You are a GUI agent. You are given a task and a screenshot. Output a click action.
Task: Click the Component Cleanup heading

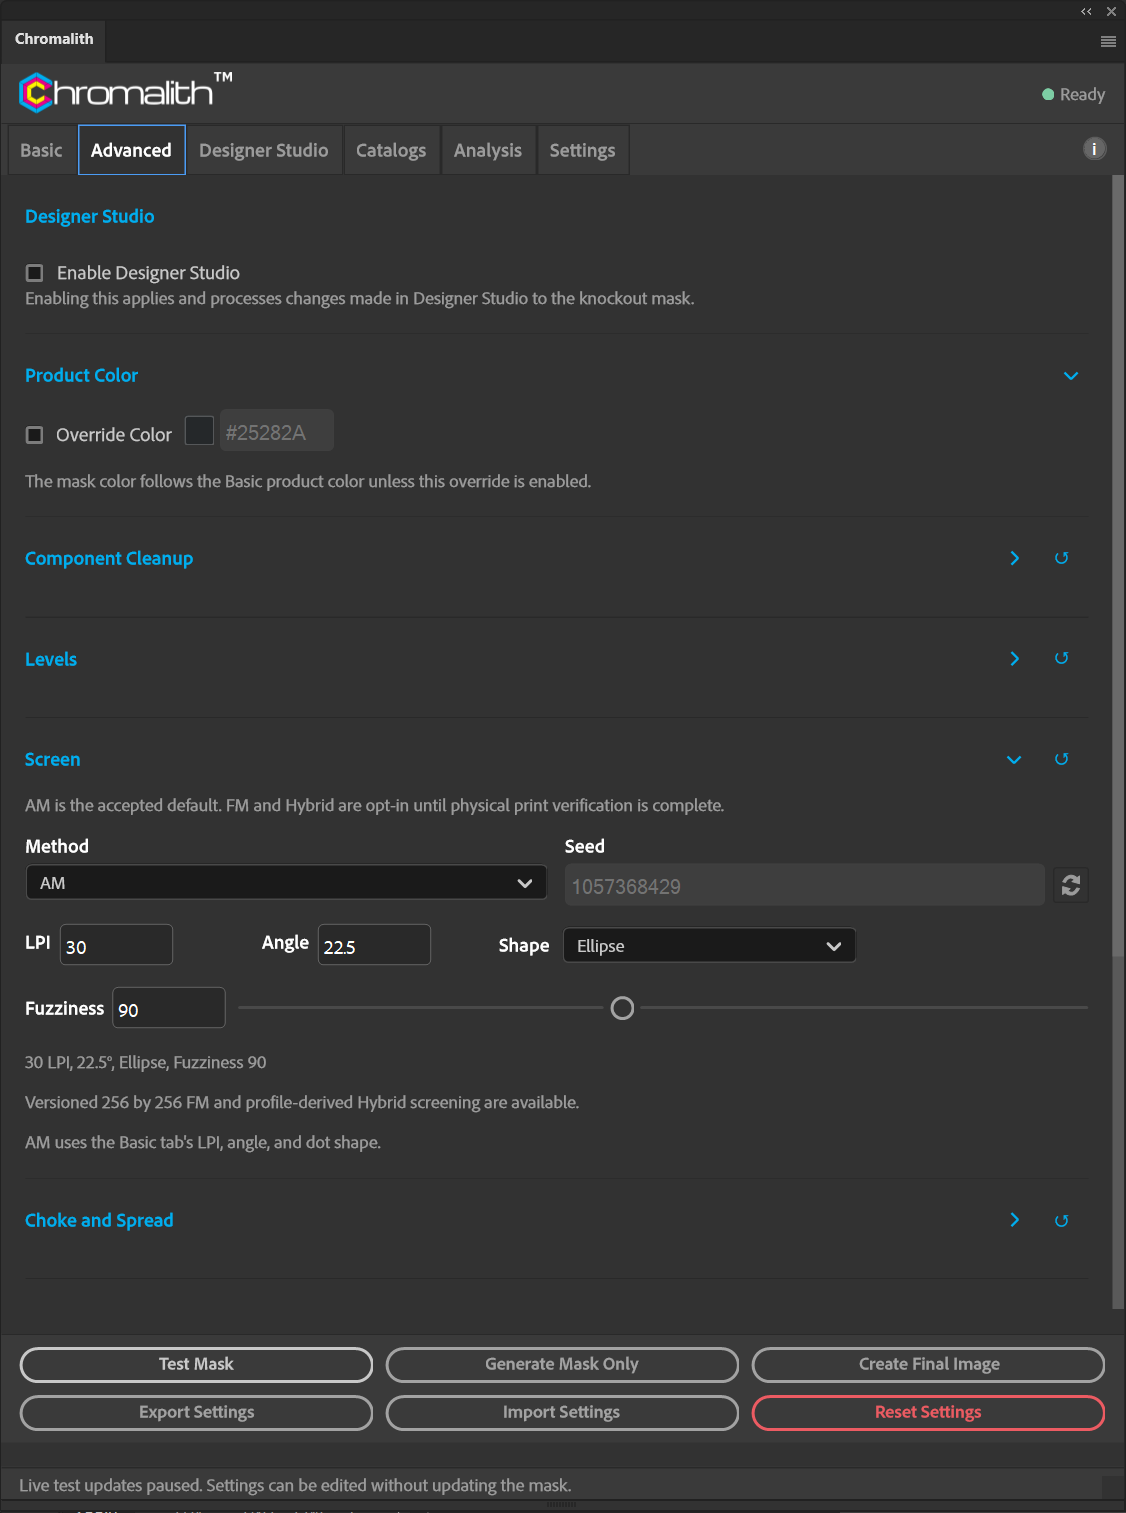point(109,558)
